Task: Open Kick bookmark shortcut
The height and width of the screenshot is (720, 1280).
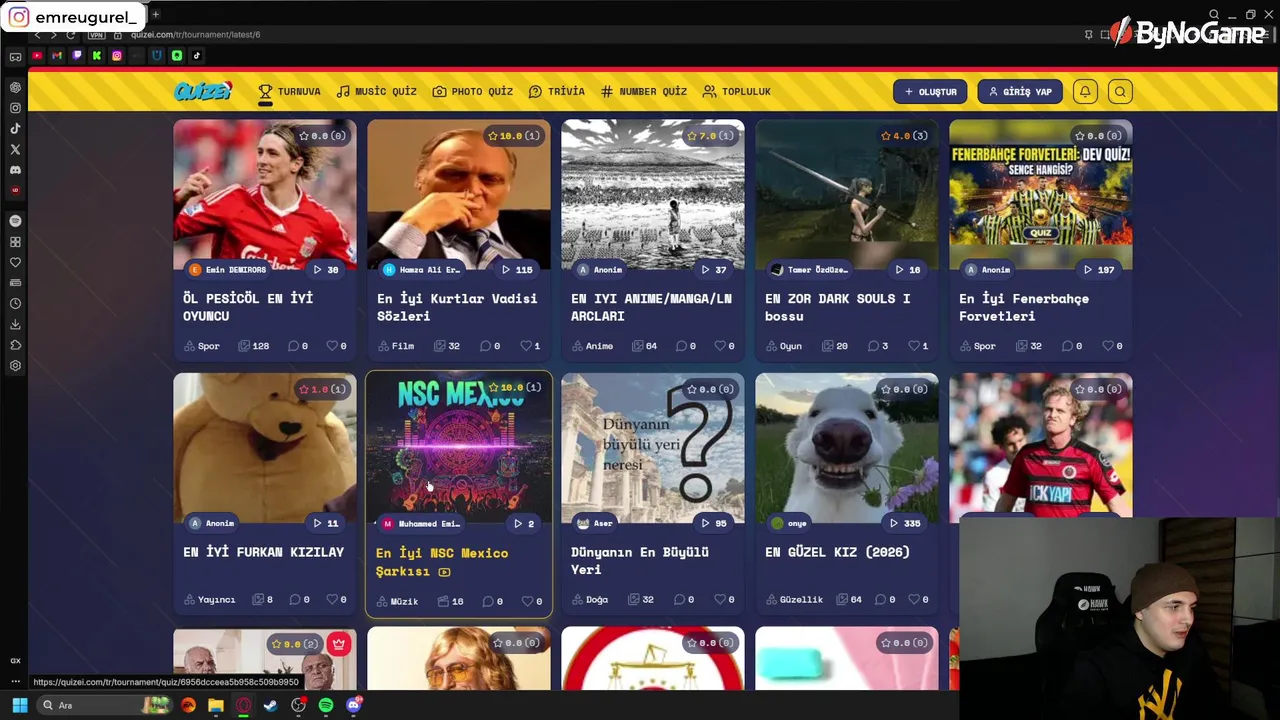Action: [x=97, y=56]
